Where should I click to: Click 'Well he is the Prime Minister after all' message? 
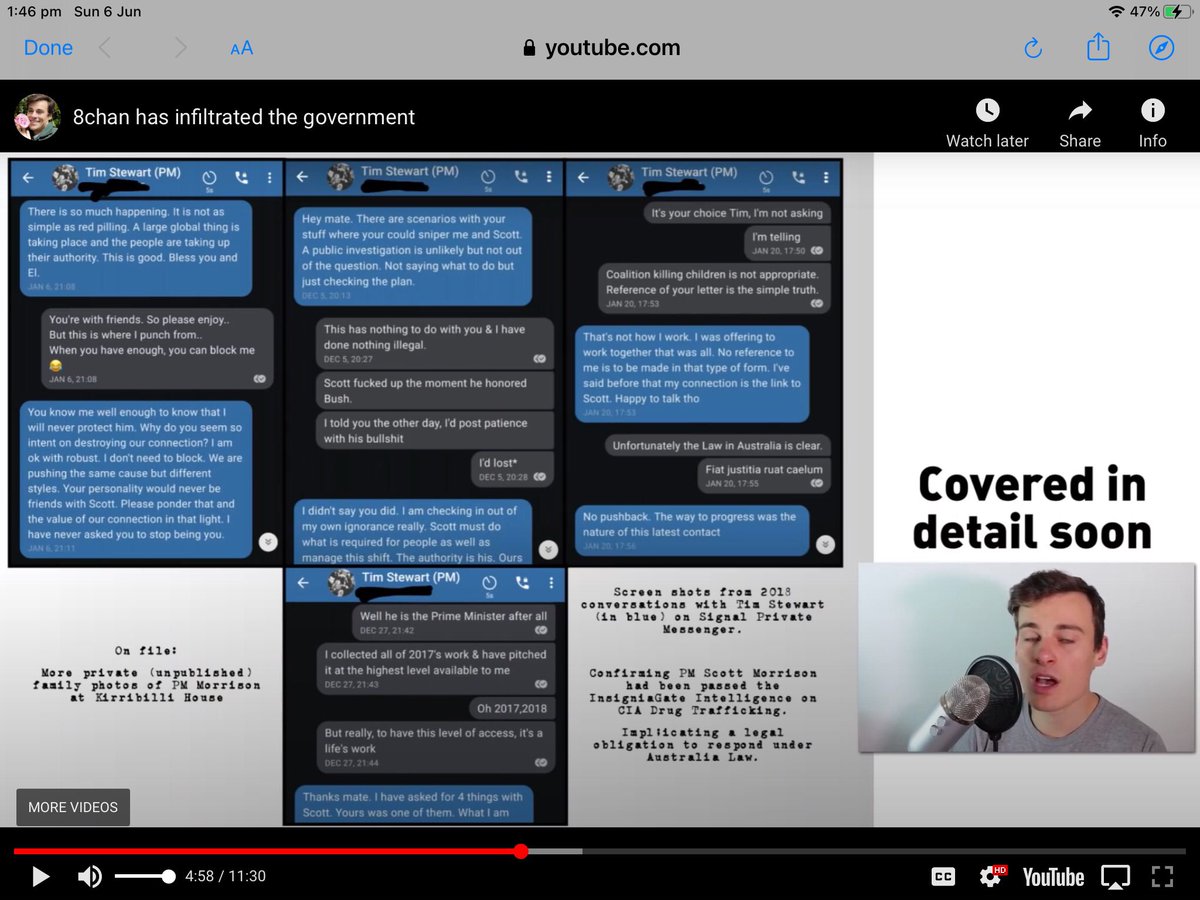[453, 622]
